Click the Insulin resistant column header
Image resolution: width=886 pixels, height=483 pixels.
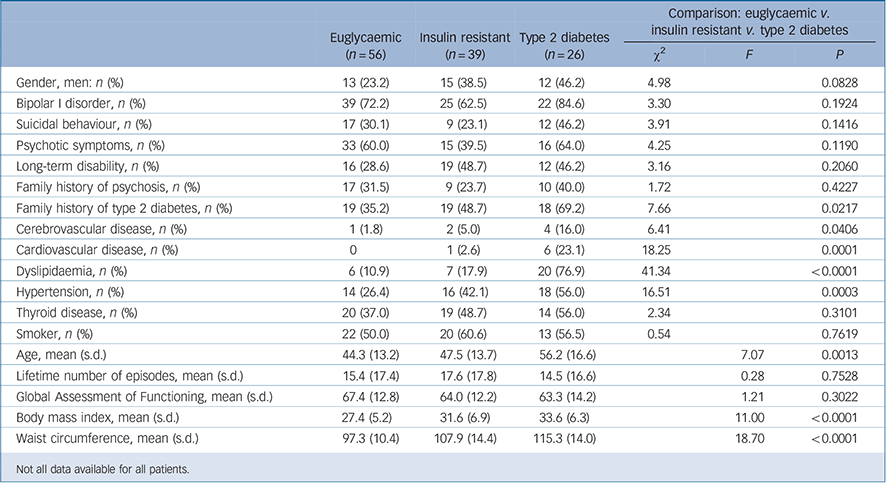(458, 38)
